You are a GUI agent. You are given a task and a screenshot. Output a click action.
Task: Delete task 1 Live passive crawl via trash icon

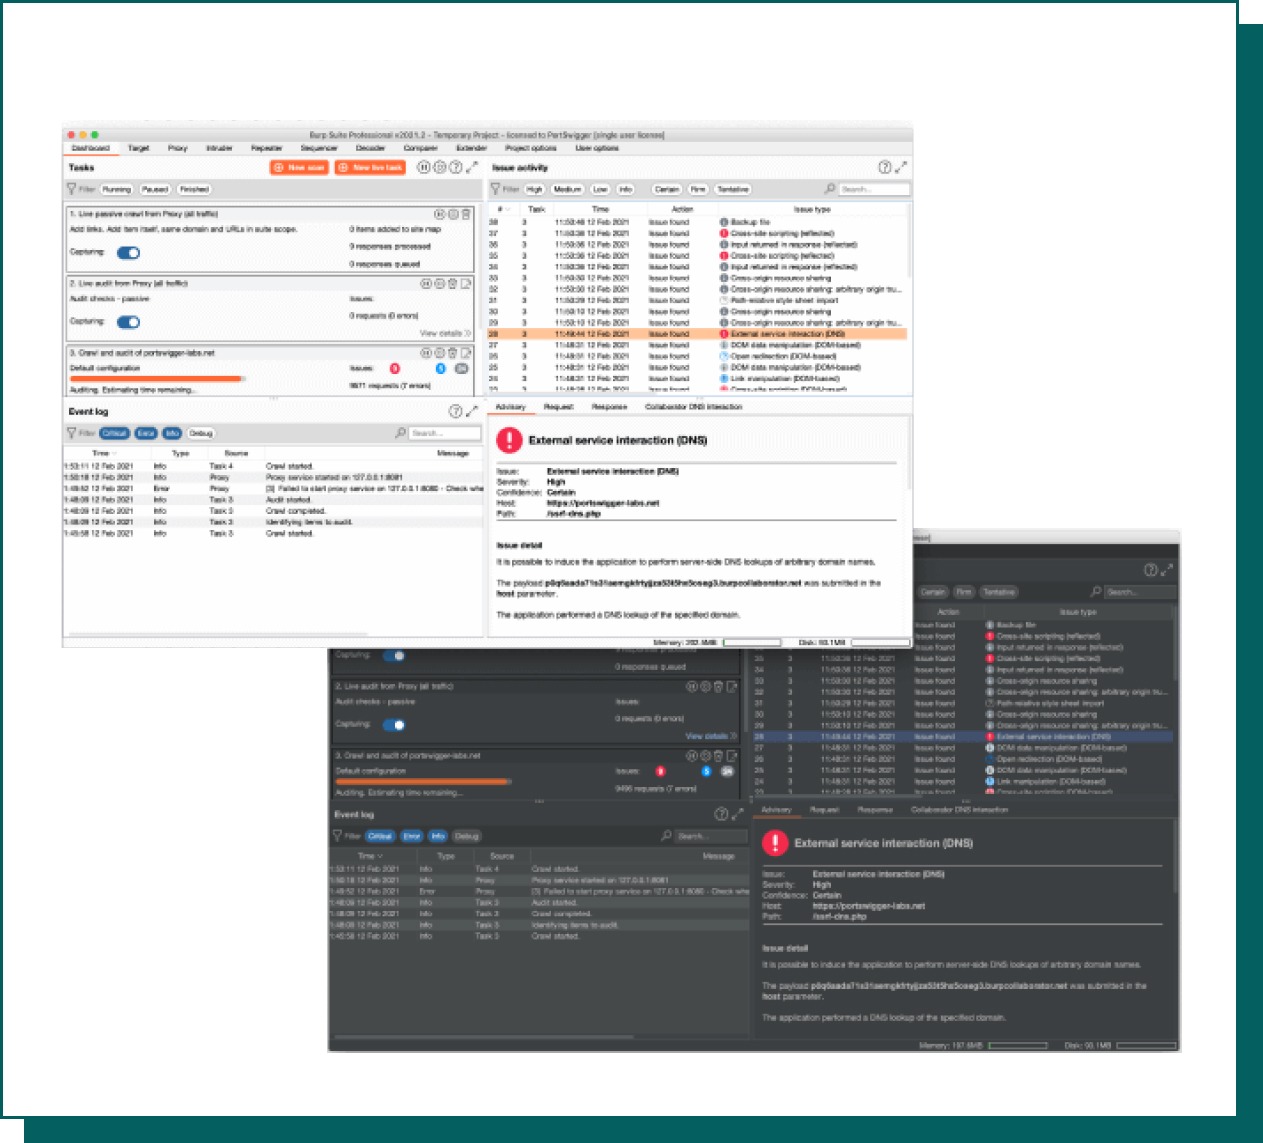[x=466, y=214]
